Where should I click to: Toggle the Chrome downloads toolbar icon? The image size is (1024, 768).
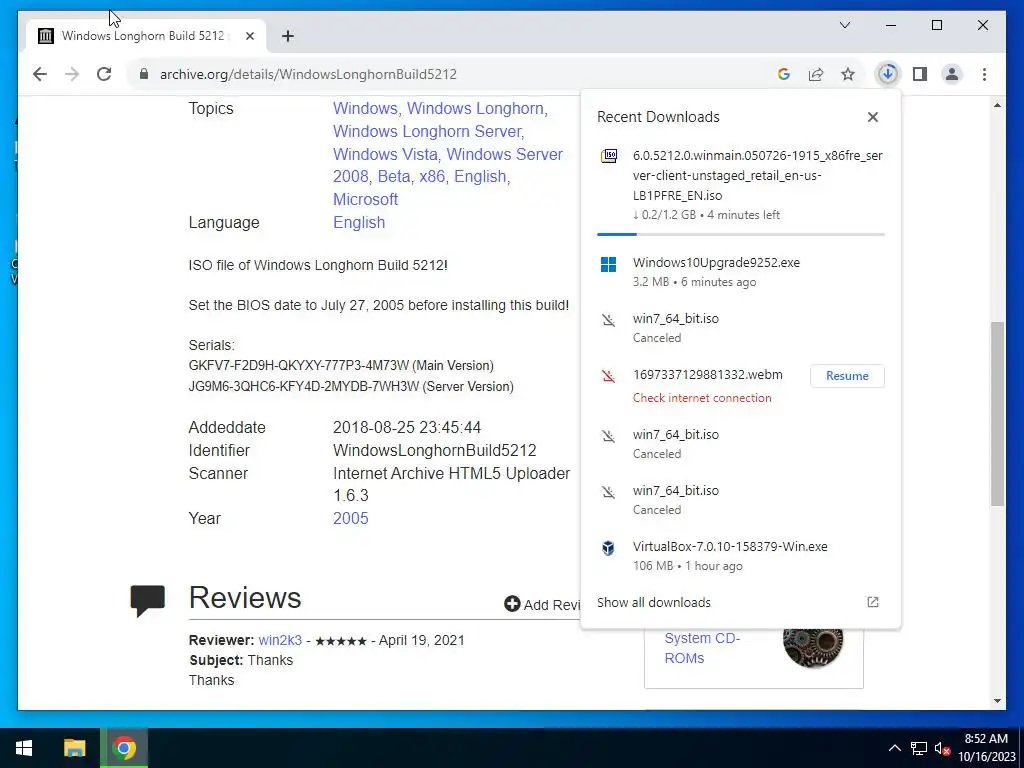(x=888, y=74)
